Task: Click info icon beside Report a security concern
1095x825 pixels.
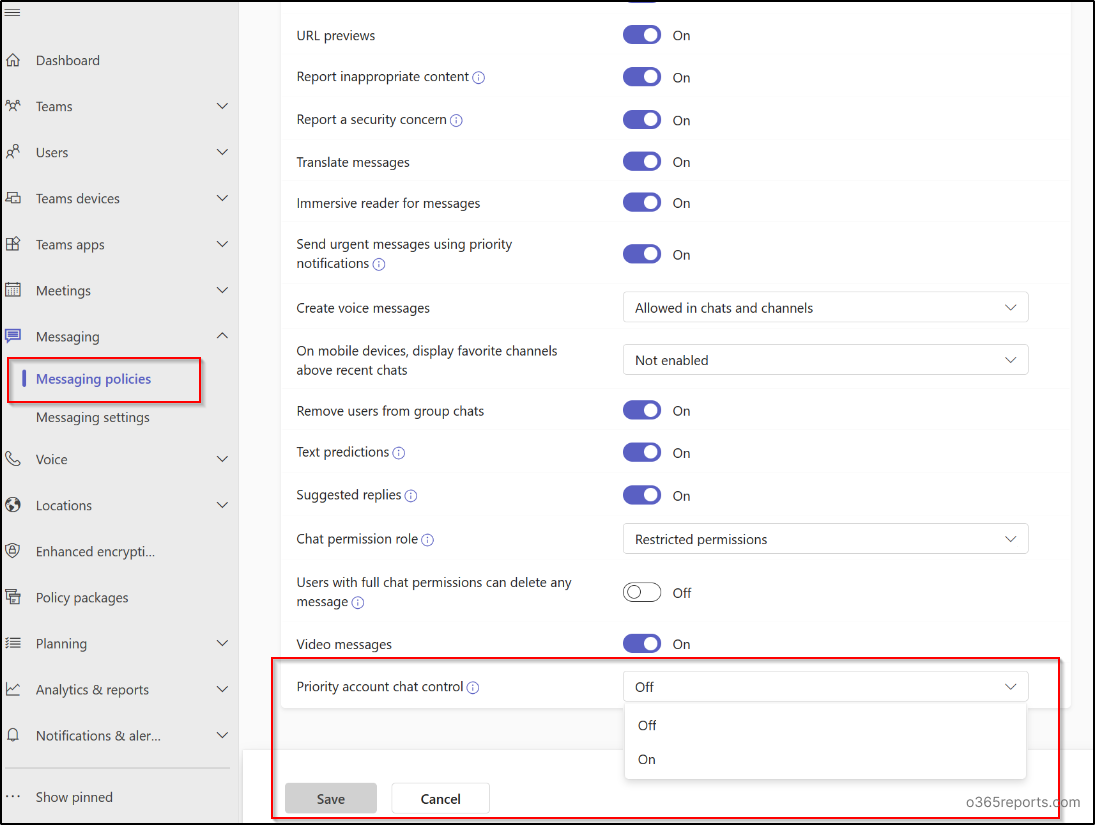Action: [456, 120]
